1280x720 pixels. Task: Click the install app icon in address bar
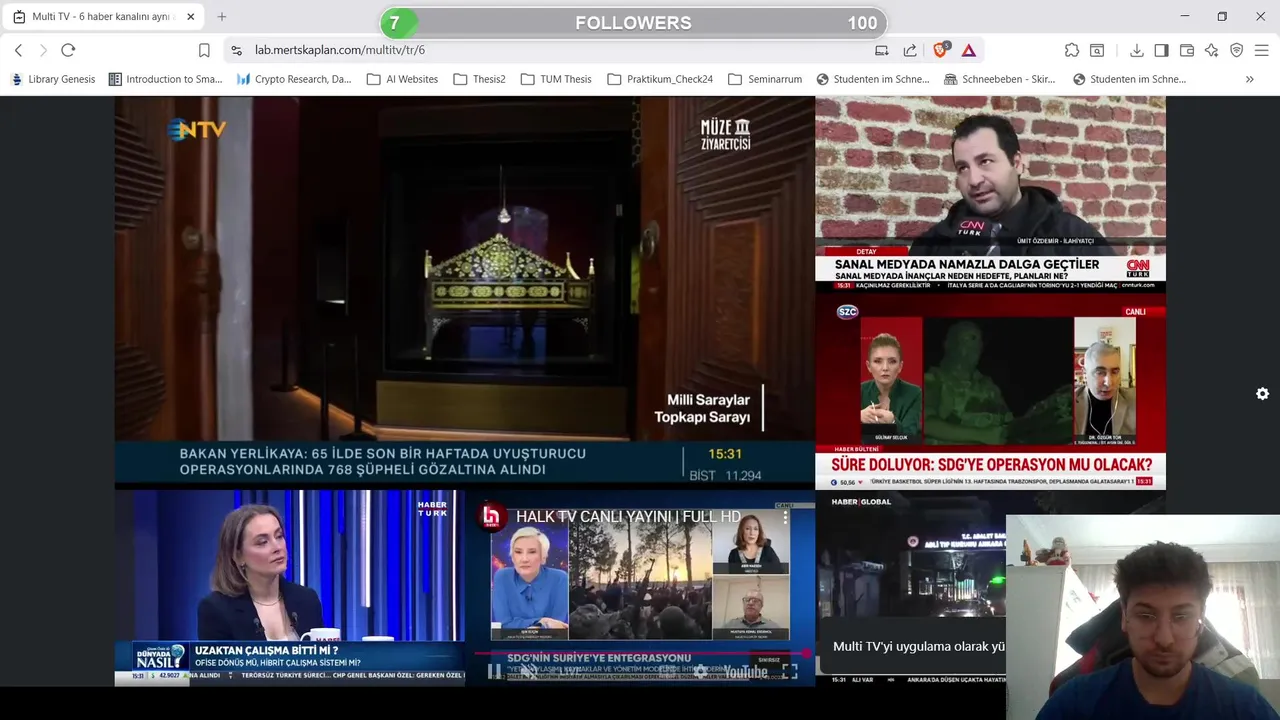(882, 50)
